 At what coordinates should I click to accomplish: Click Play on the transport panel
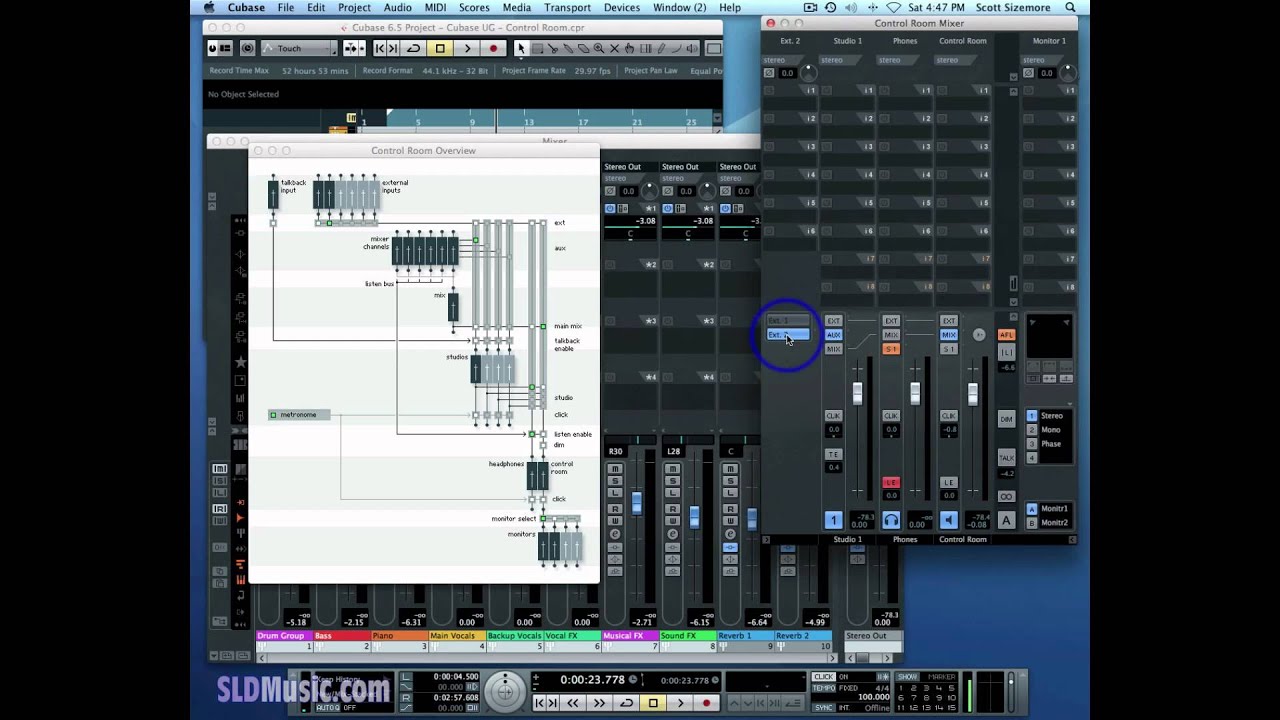[680, 703]
